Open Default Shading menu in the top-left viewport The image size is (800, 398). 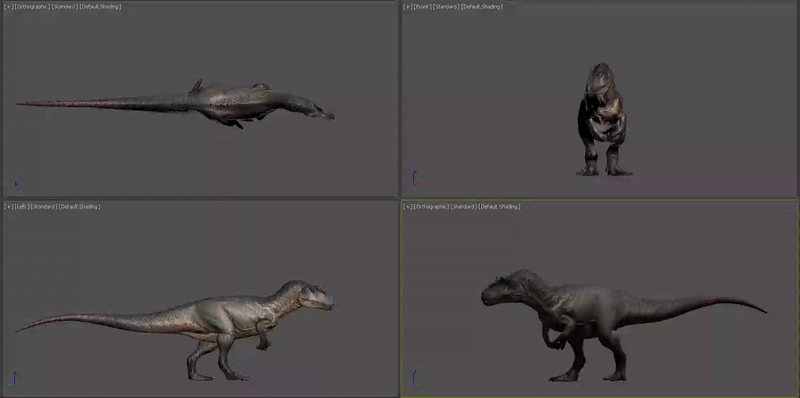coord(101,7)
